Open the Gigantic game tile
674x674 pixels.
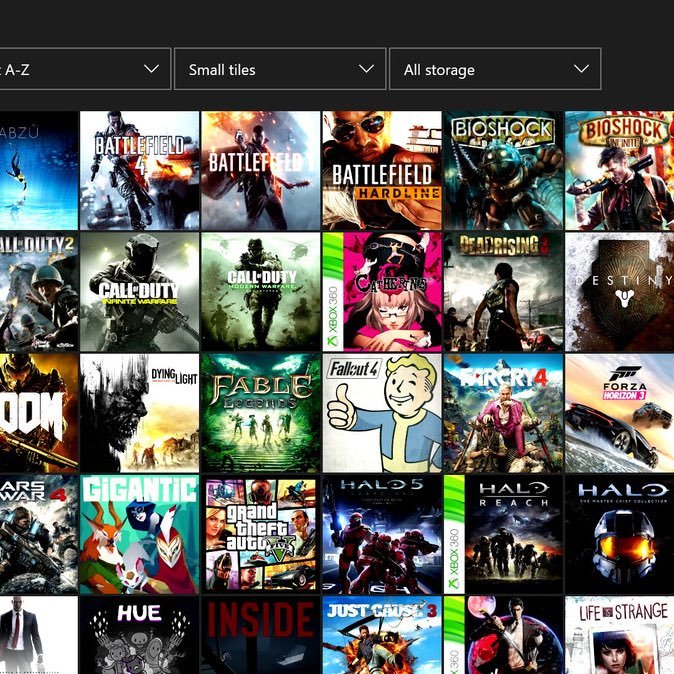coord(139,534)
